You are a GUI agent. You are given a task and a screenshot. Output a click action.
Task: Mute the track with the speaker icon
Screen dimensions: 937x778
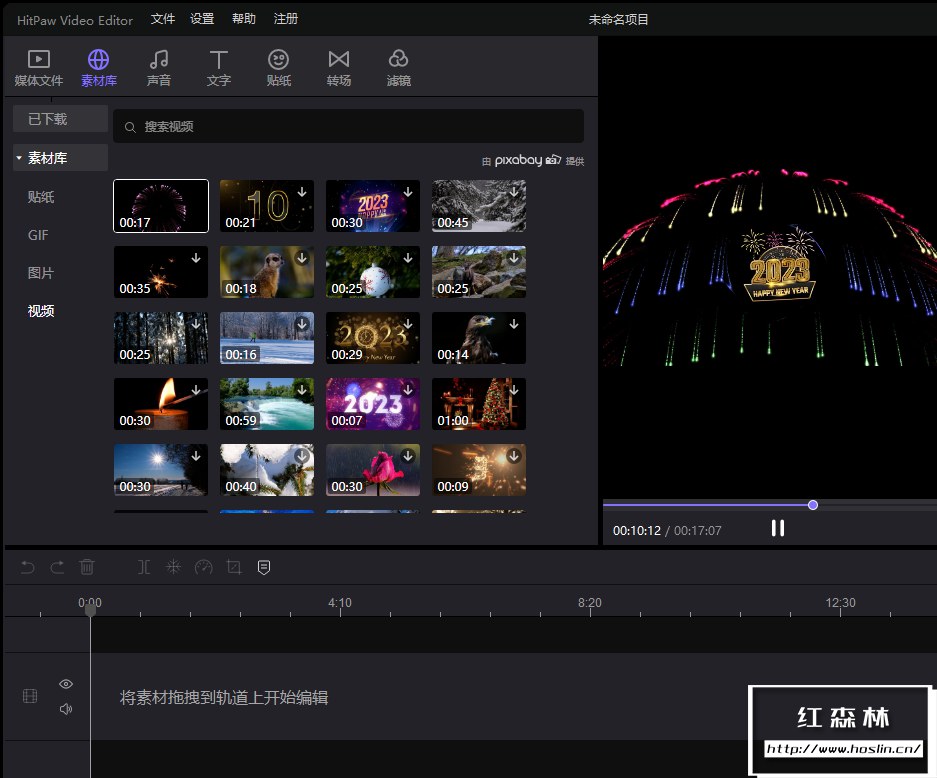click(x=66, y=709)
